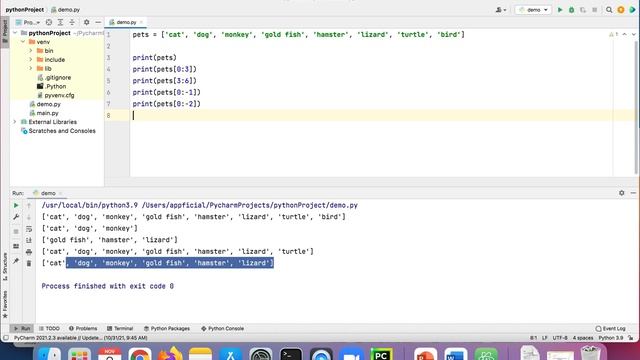Start debugging with the green bug icon
Image resolution: width=640 pixels, height=360 pixels.
click(571, 10)
